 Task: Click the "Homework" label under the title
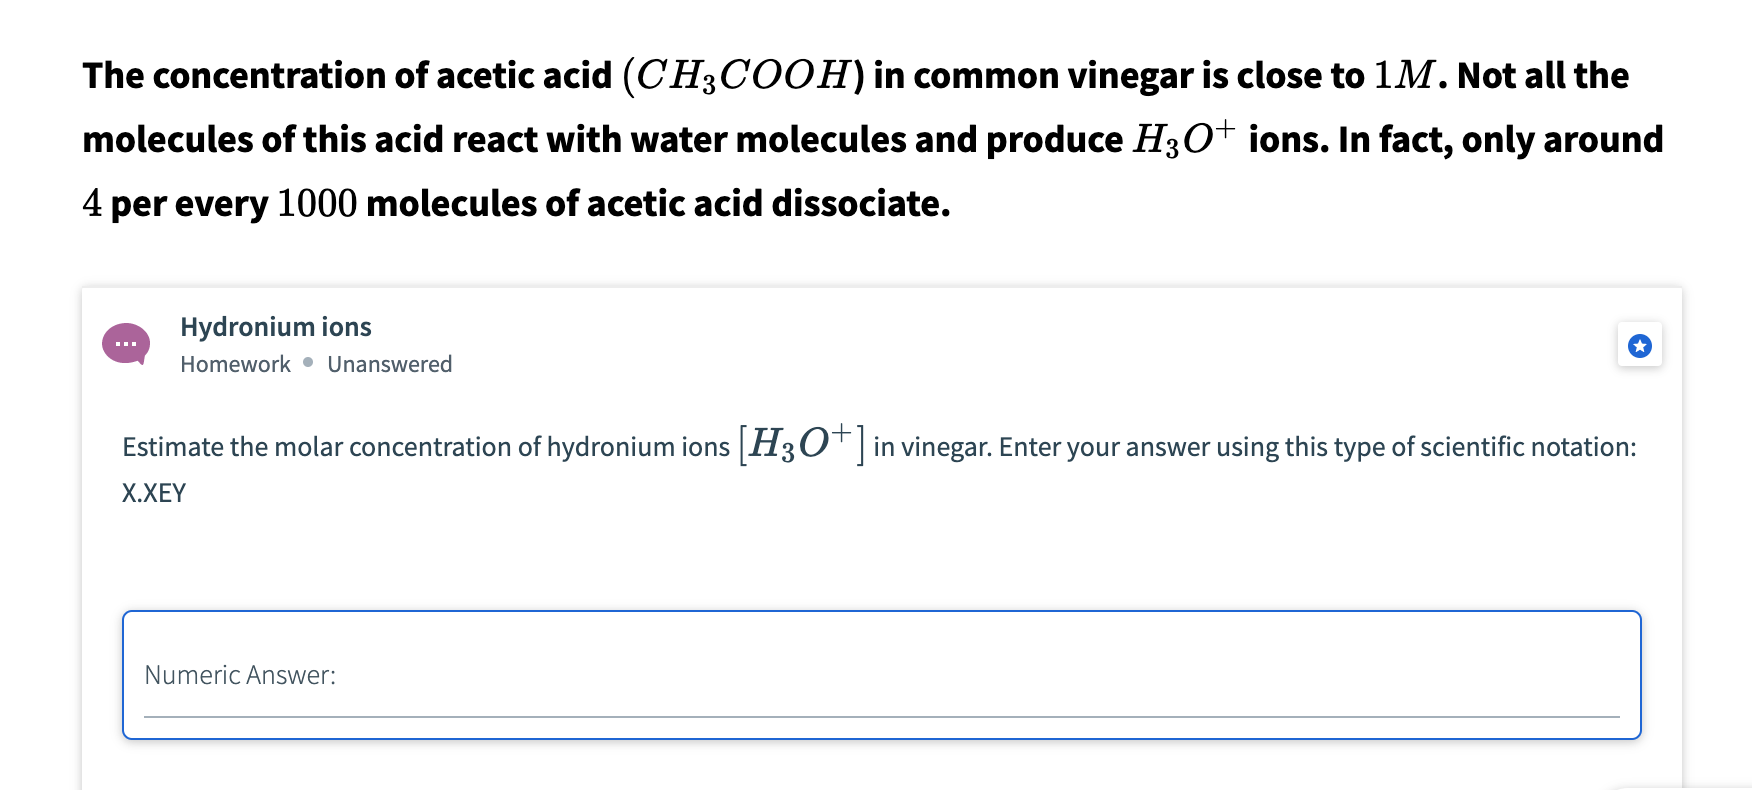coord(235,364)
